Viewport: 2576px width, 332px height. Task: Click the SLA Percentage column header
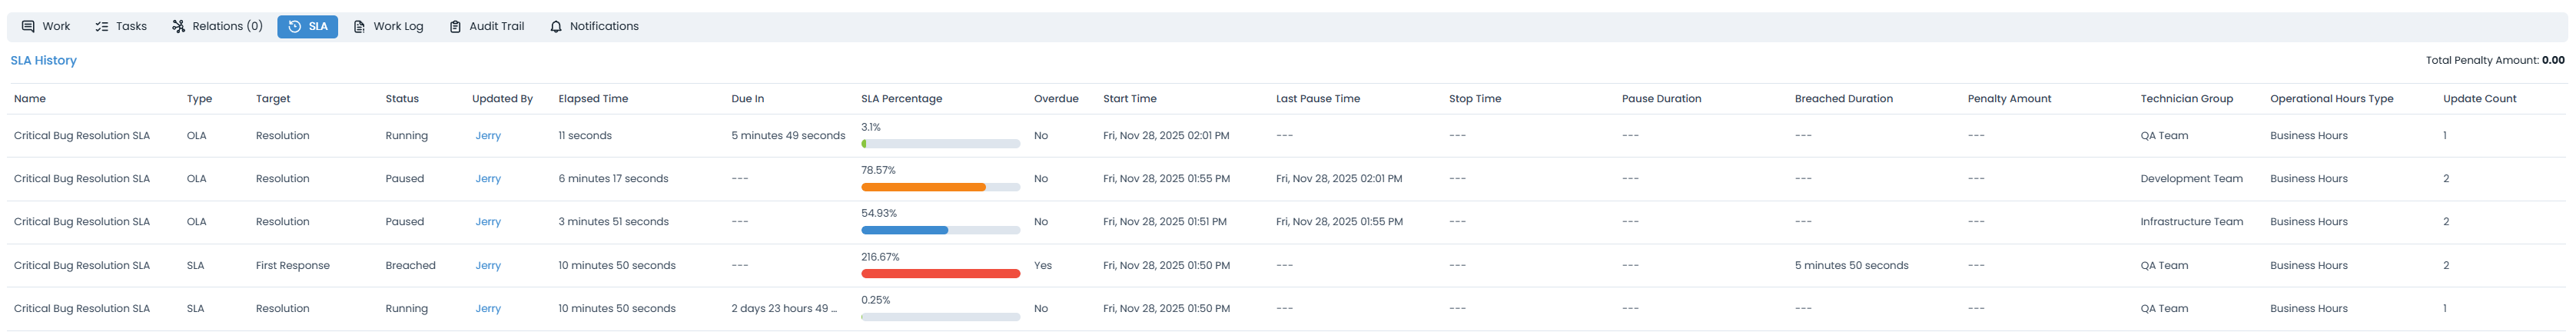point(901,99)
